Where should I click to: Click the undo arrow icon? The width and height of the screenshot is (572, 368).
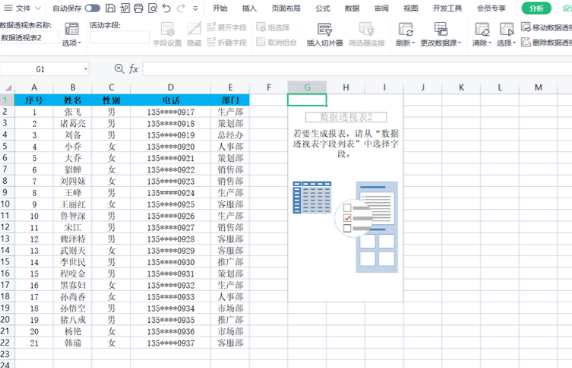coord(167,8)
